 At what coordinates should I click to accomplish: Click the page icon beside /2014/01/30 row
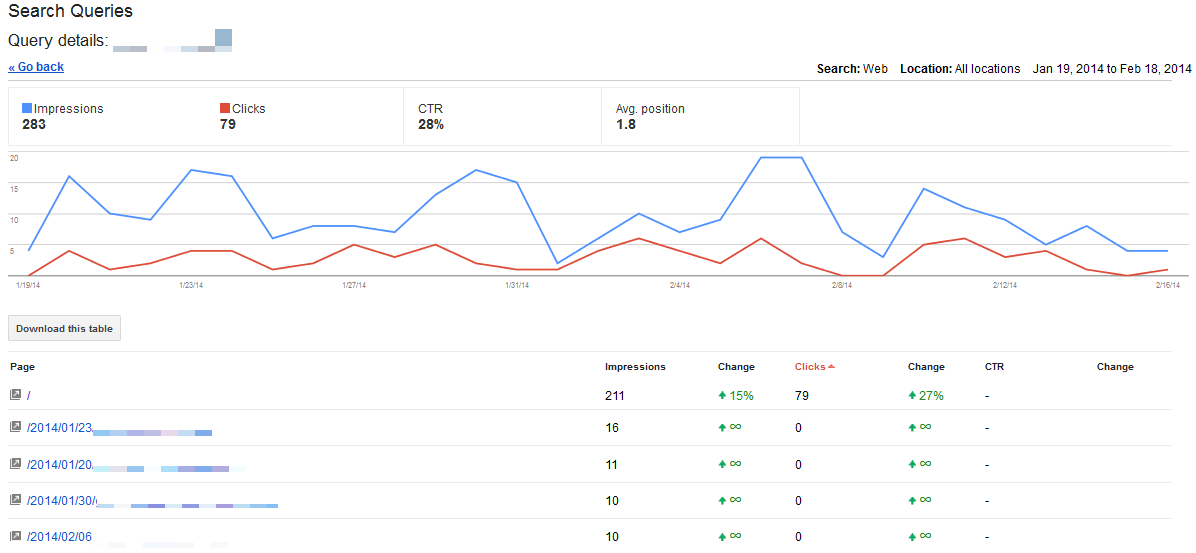[15, 499]
